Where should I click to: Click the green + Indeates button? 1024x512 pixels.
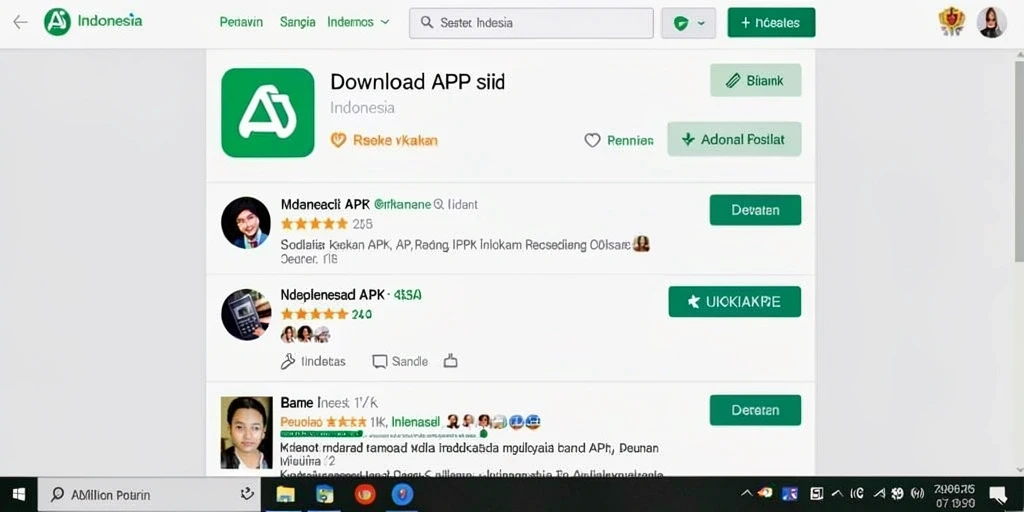[x=771, y=22]
